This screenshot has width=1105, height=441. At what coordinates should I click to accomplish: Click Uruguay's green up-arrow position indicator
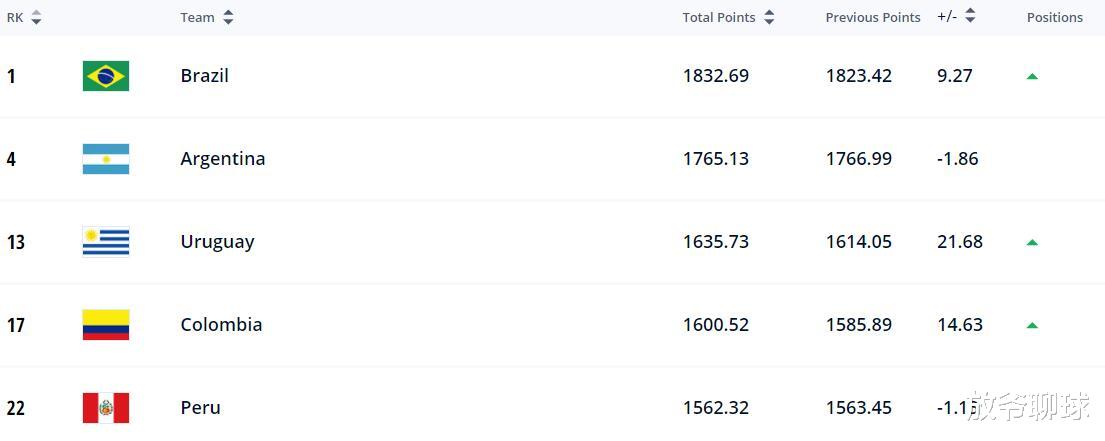tap(1032, 242)
